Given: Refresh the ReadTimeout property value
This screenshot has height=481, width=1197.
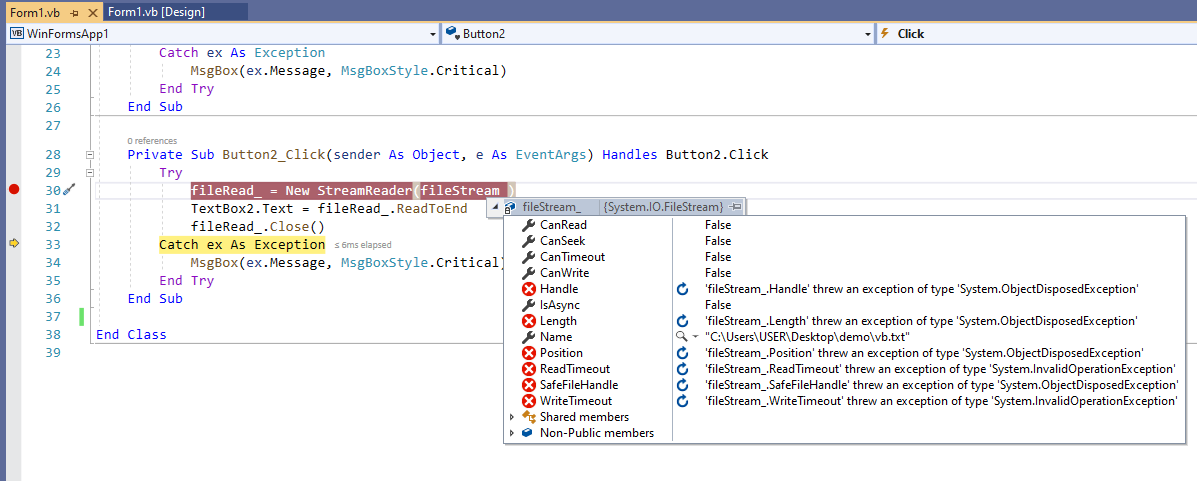Looking at the screenshot, I should pyautogui.click(x=683, y=370).
